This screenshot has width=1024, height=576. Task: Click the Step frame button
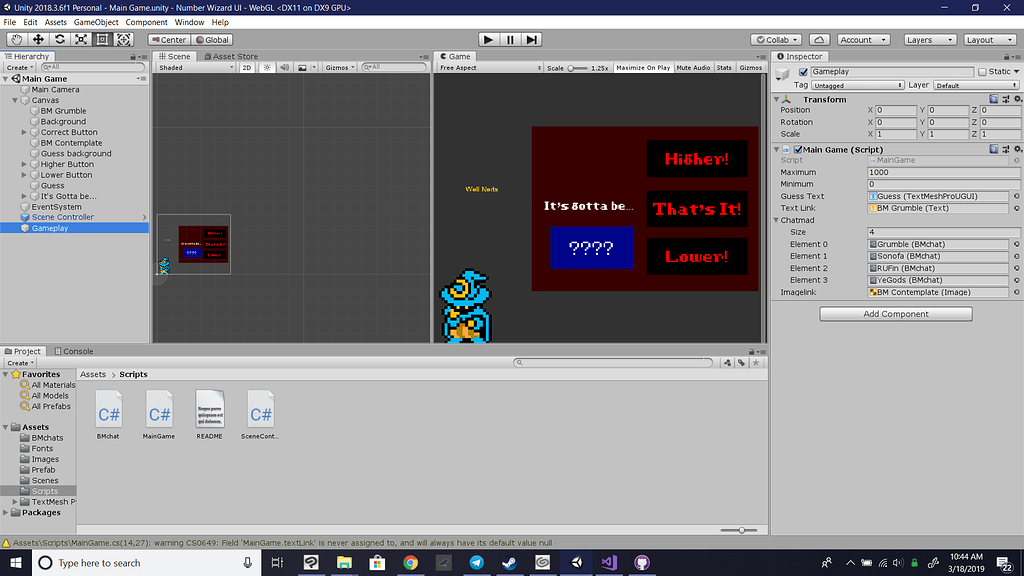point(532,39)
